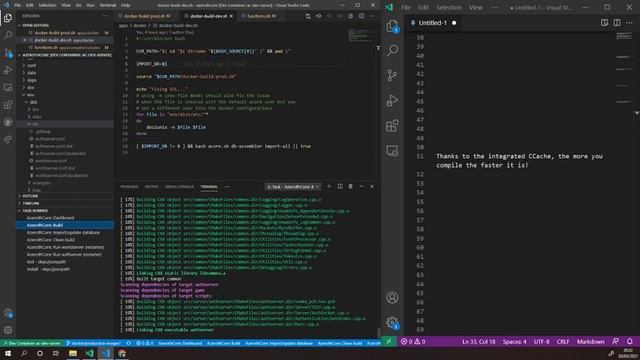Select AzerothCore Build task in Task Runner

coord(65,225)
